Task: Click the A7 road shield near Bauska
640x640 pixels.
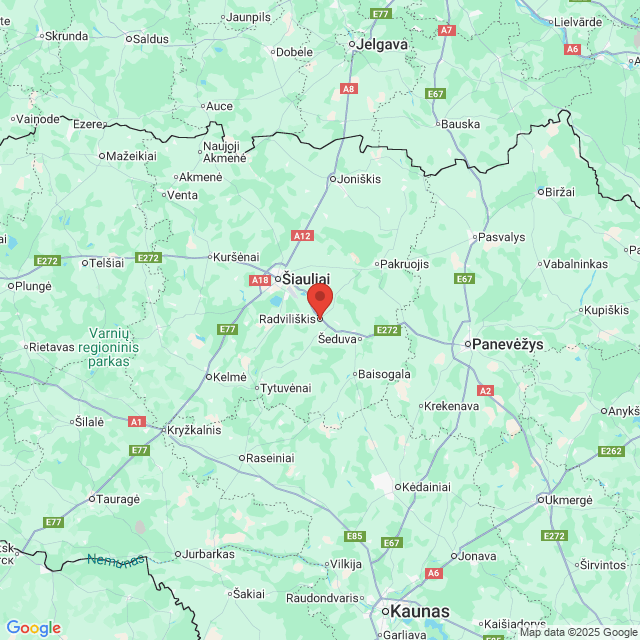Action: [447, 30]
